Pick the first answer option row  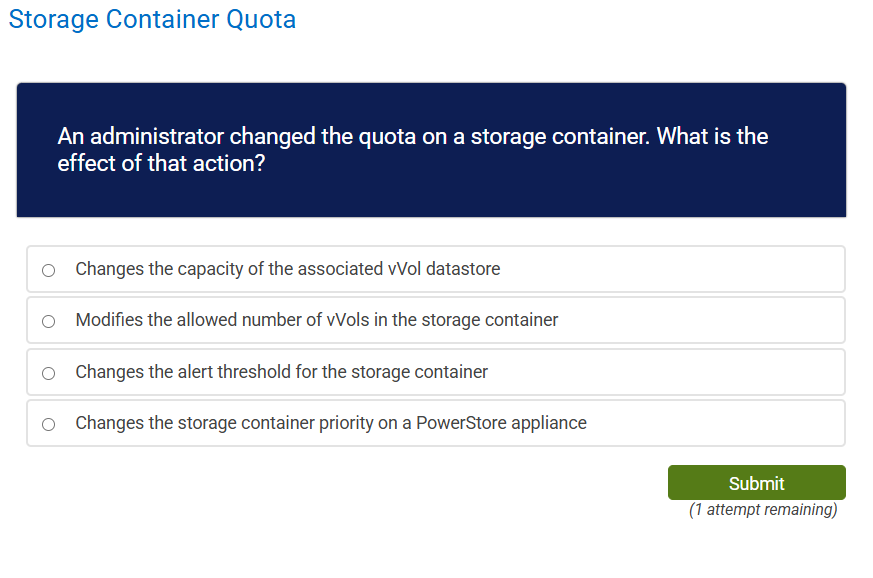435,269
